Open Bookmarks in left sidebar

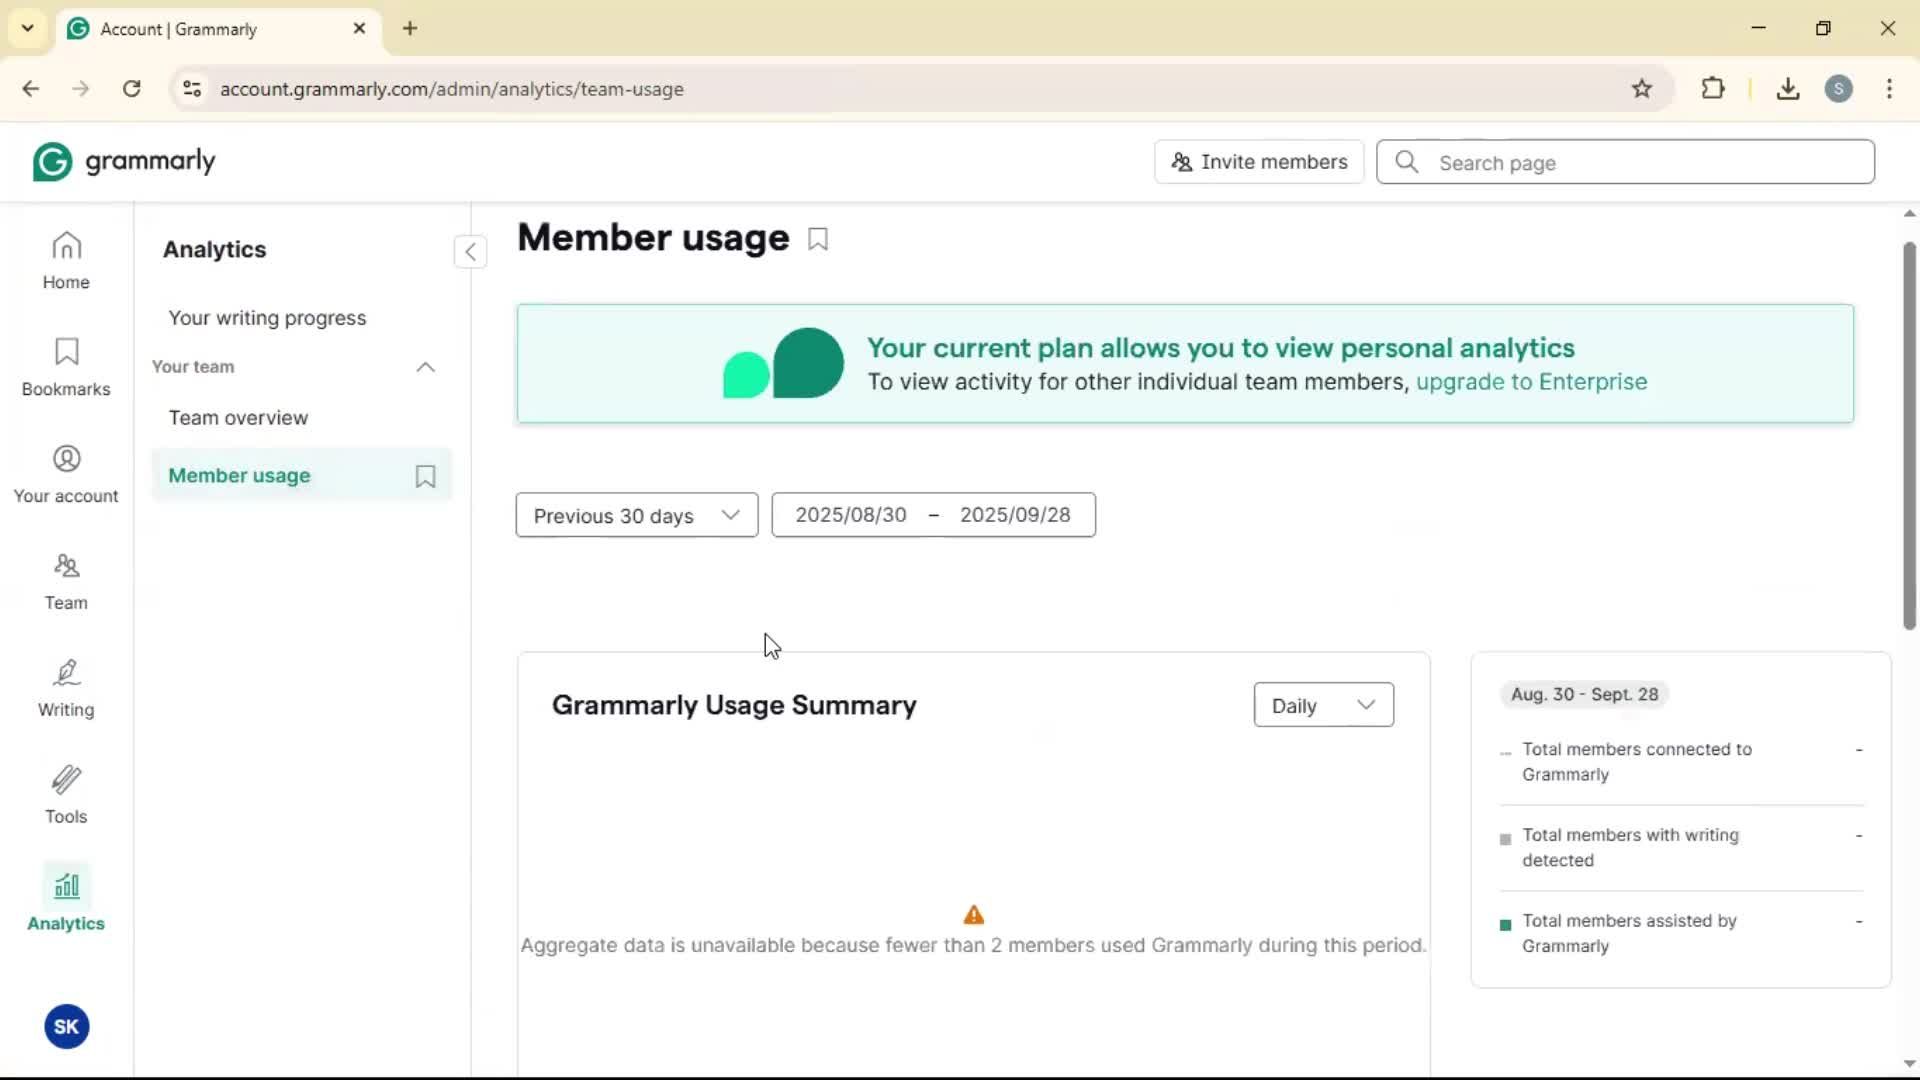click(66, 368)
